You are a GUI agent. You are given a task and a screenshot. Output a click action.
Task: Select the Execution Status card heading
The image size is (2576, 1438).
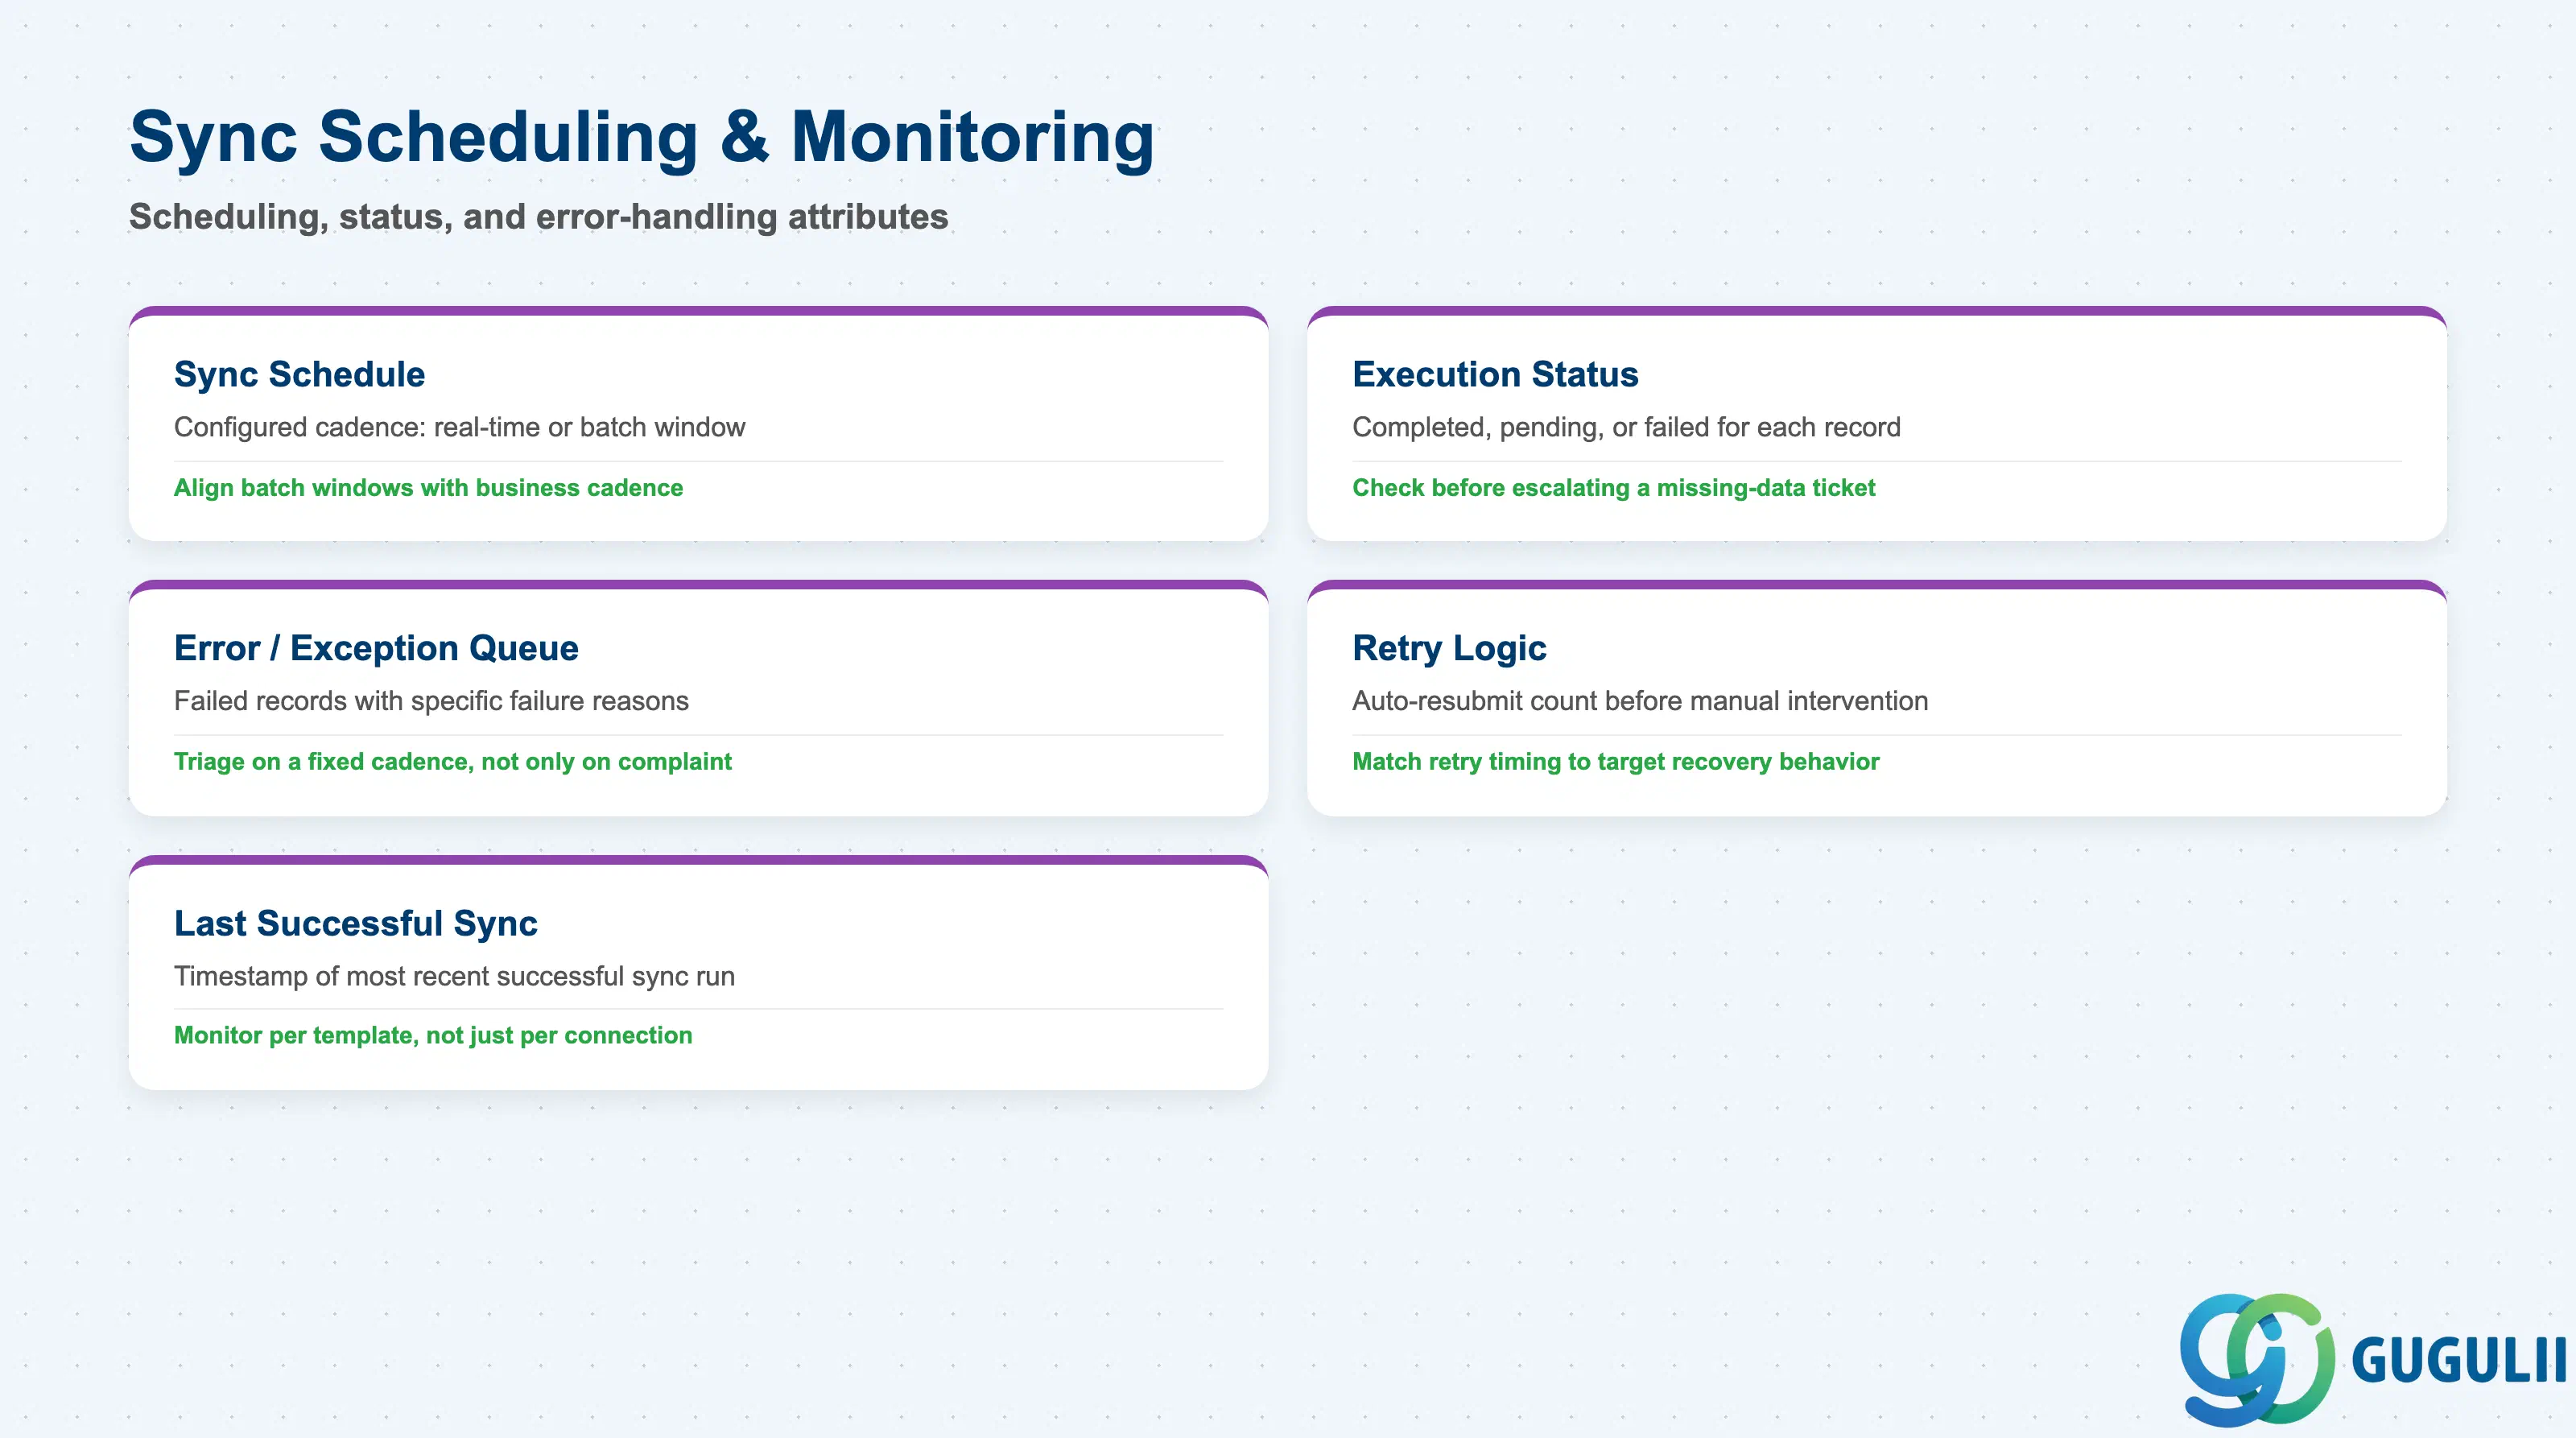(1495, 374)
